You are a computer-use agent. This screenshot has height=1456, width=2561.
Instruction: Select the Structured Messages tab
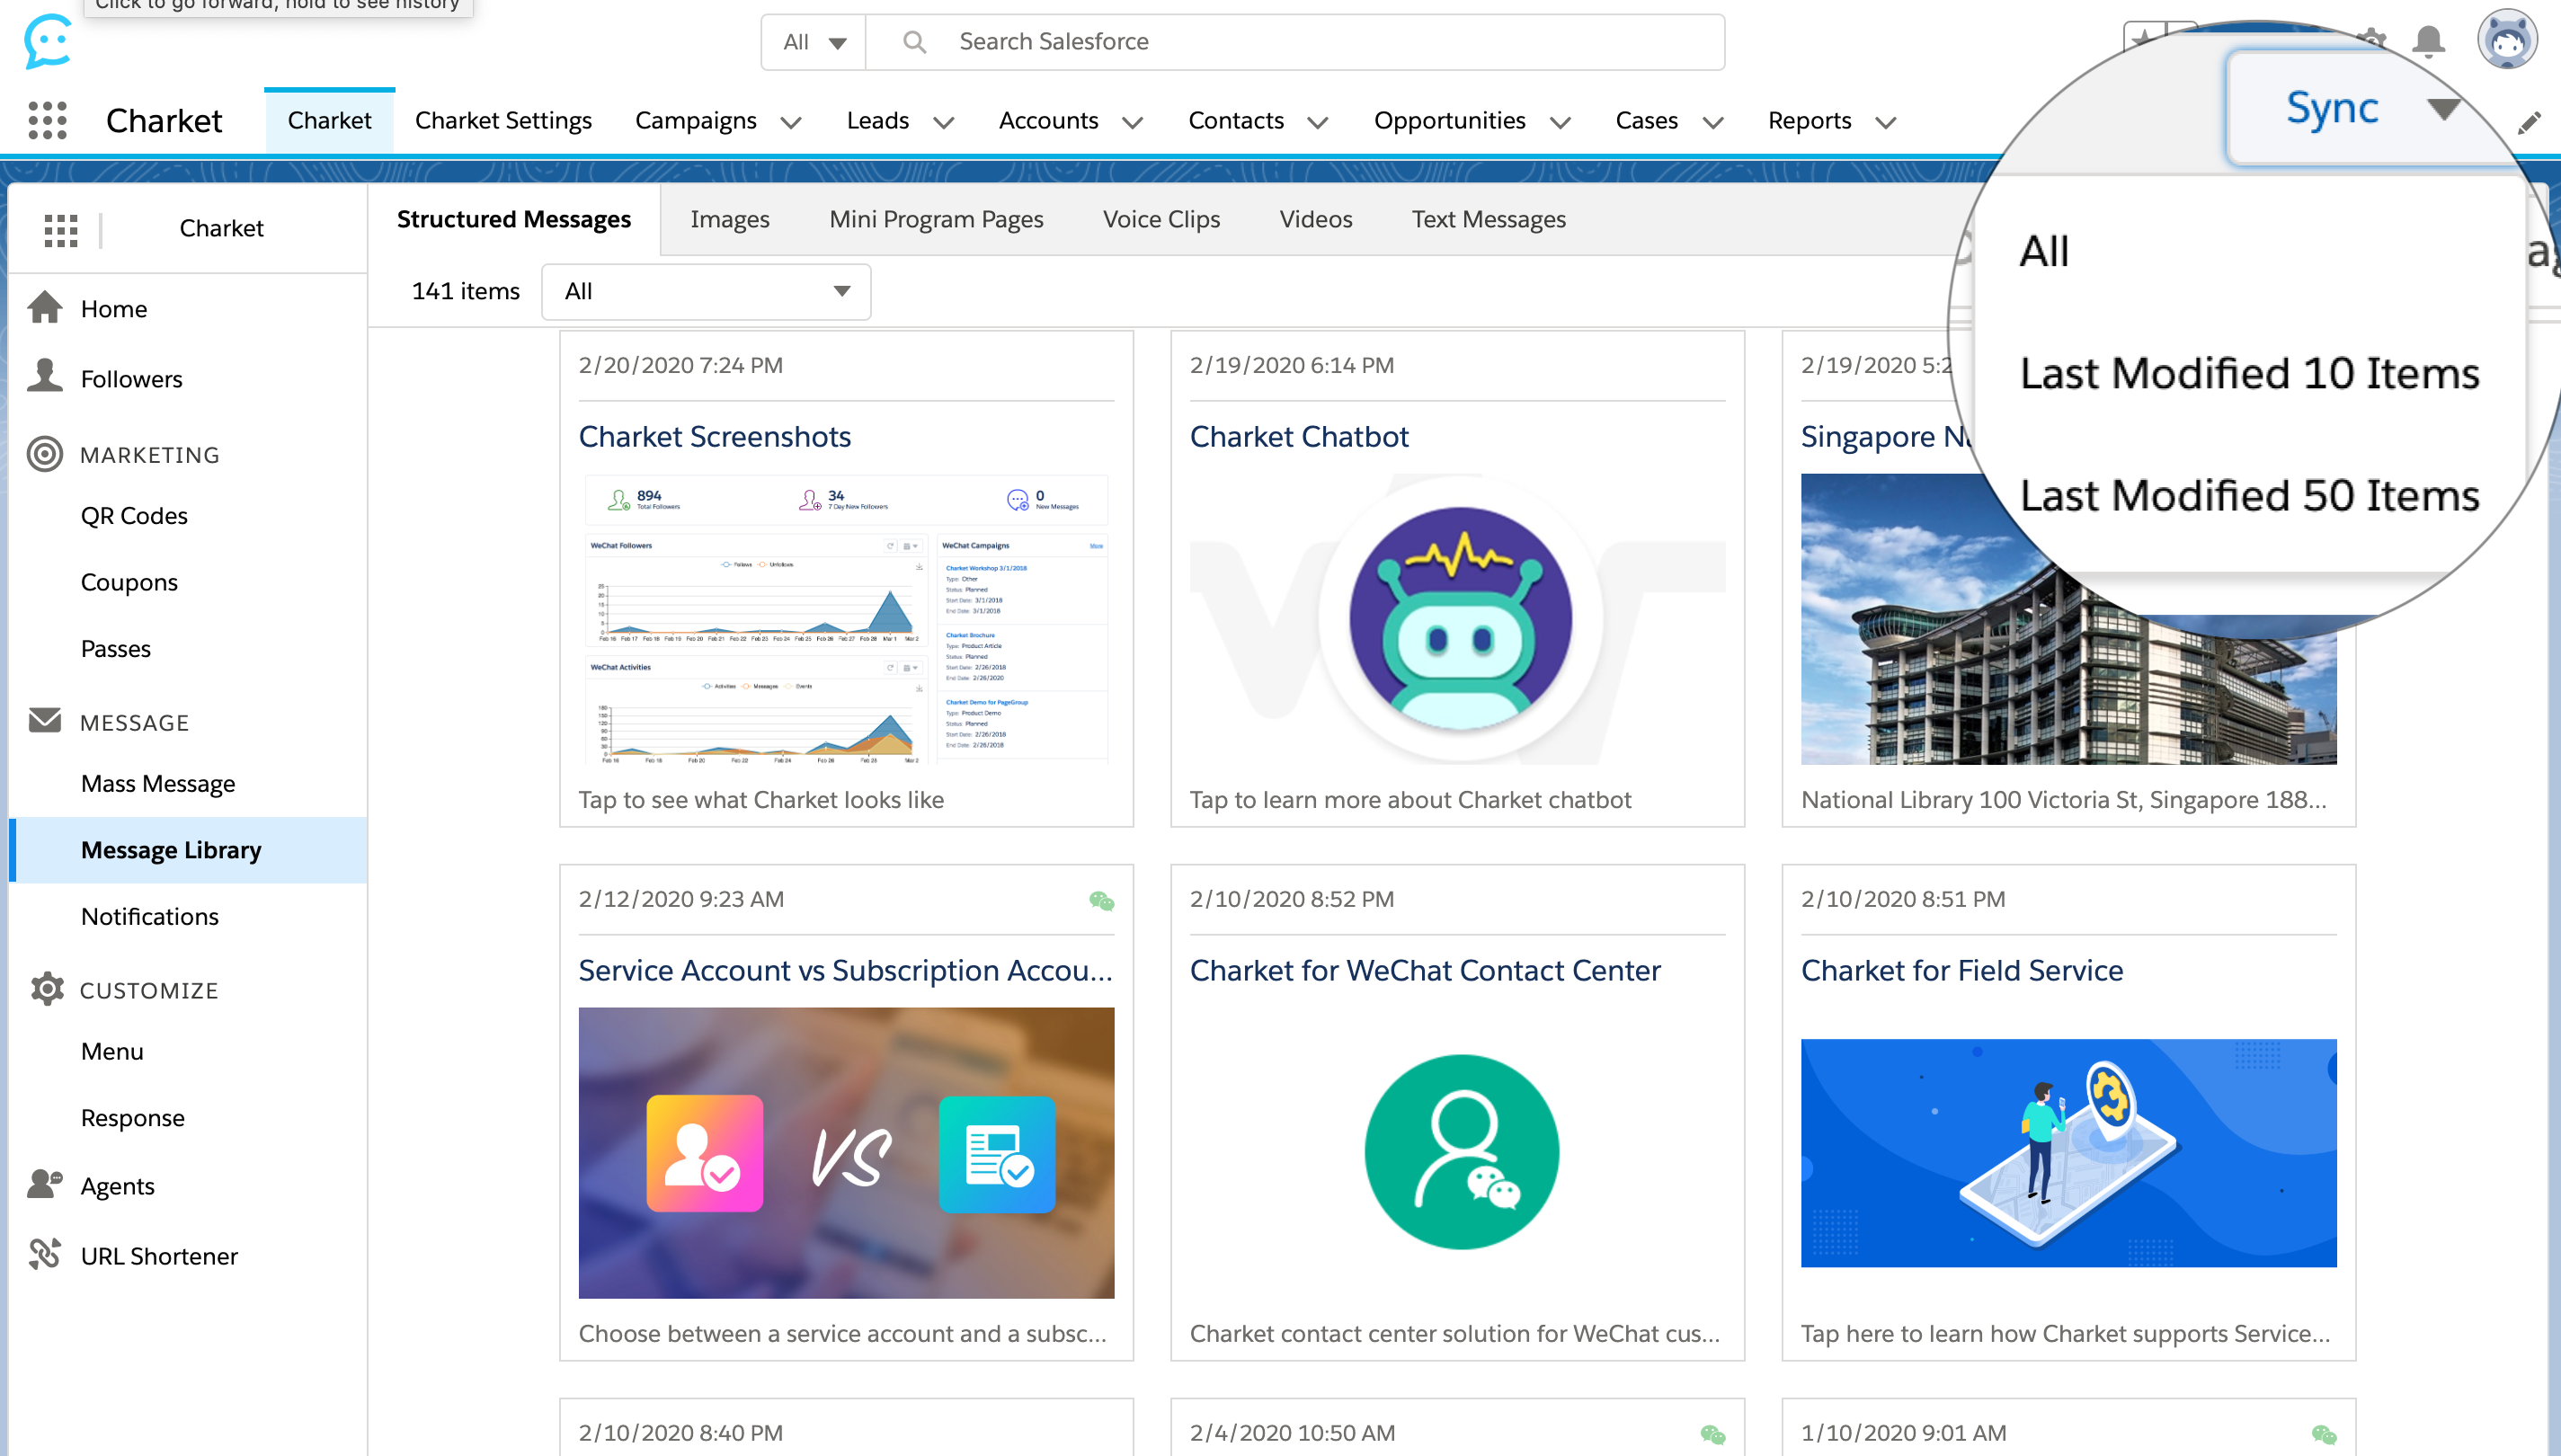514,219
